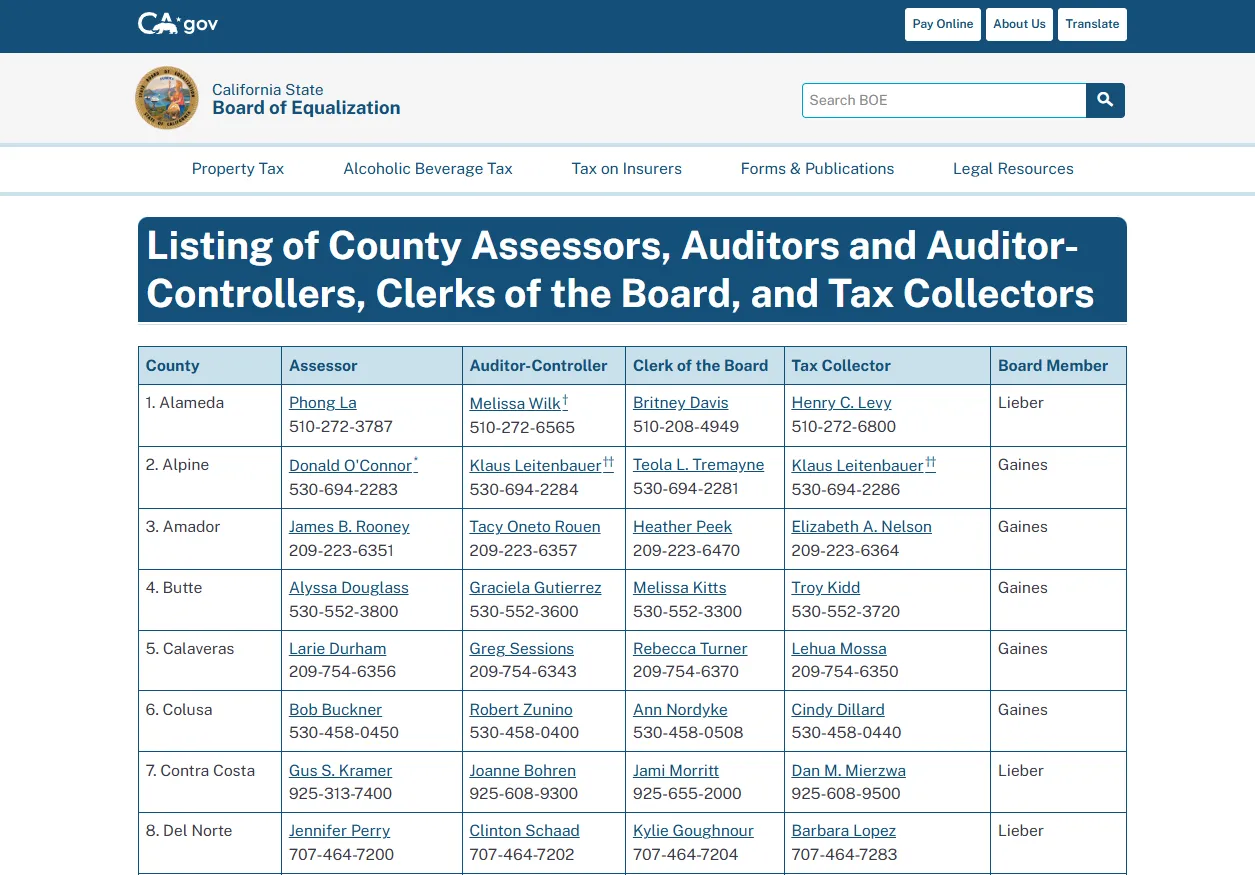The width and height of the screenshot is (1255, 875).
Task: Open Kylie Goughnour link
Action: (694, 831)
